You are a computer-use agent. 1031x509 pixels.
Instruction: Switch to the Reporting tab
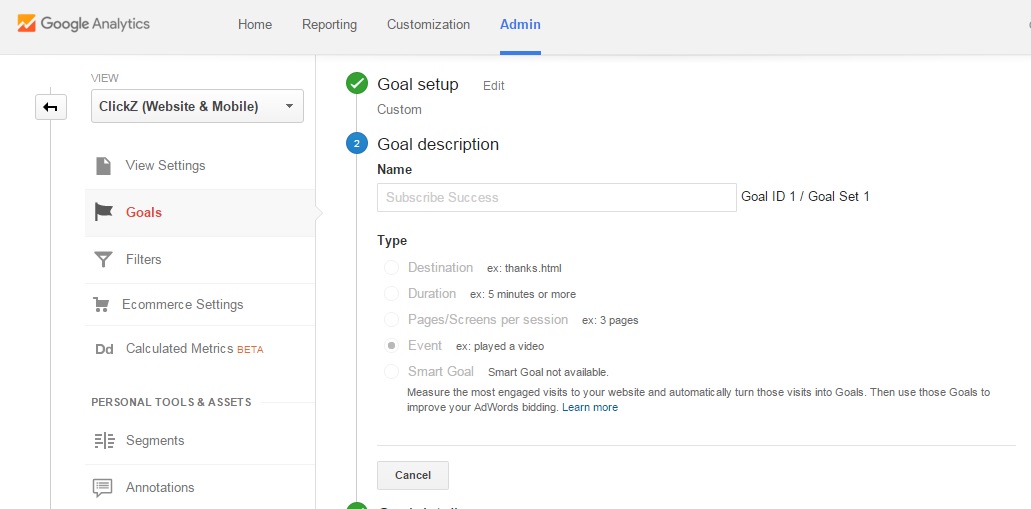[329, 25]
